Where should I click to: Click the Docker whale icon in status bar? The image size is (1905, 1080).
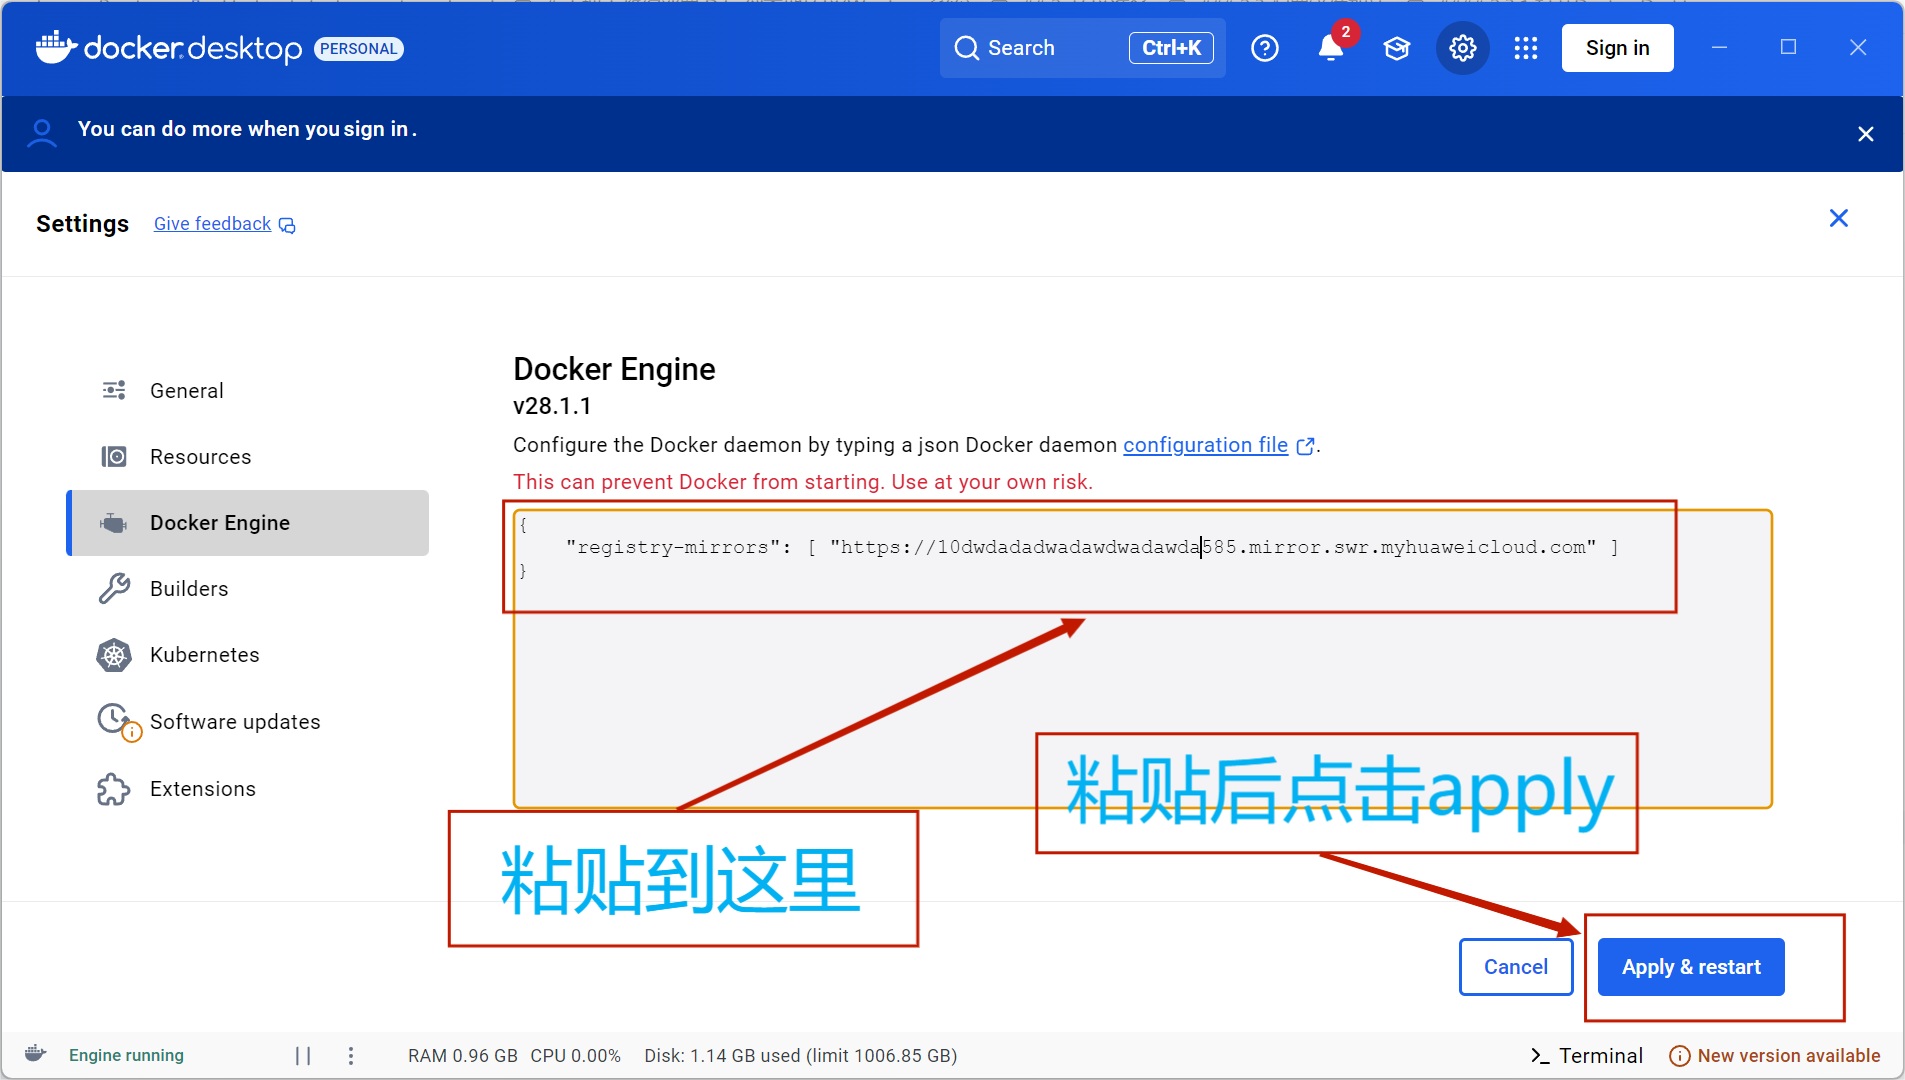[36, 1054]
